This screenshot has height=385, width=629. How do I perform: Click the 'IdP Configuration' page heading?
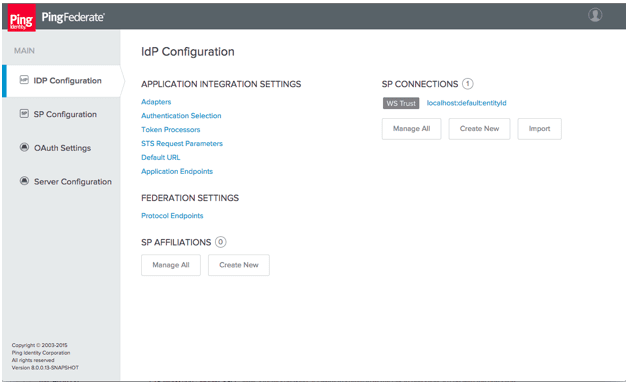coord(188,52)
